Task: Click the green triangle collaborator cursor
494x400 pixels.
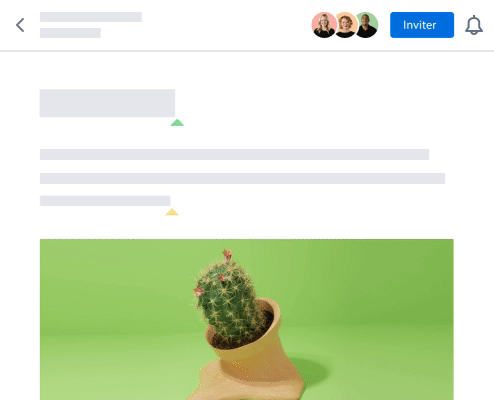Action: (x=177, y=123)
